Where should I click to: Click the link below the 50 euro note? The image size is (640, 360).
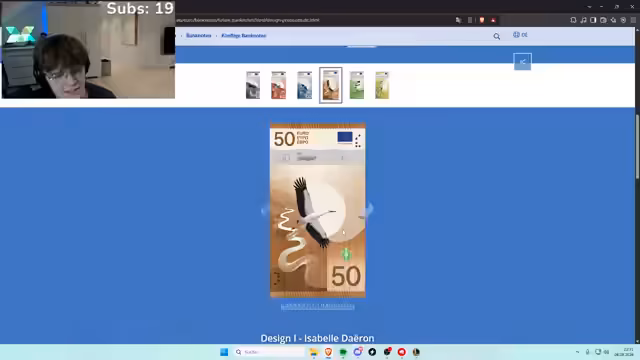click(318, 306)
